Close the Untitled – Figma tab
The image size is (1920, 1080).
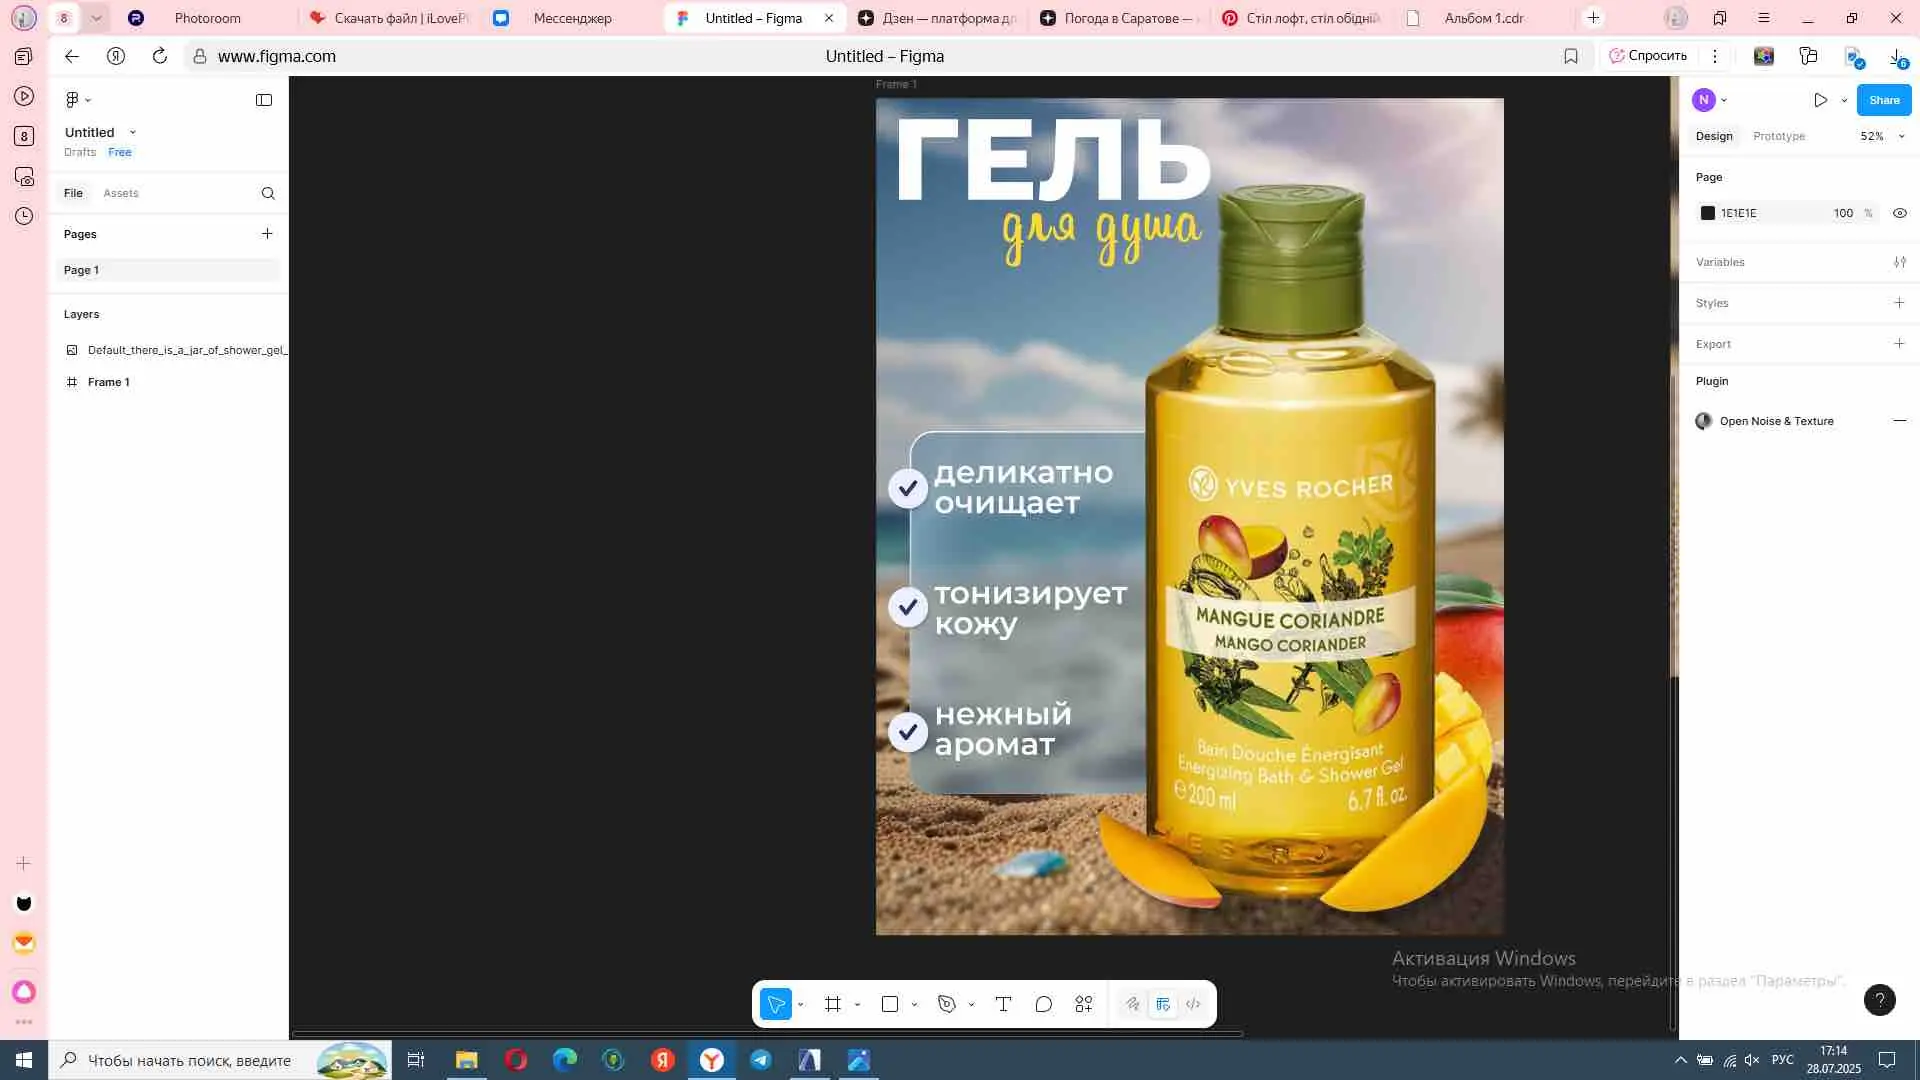click(829, 18)
